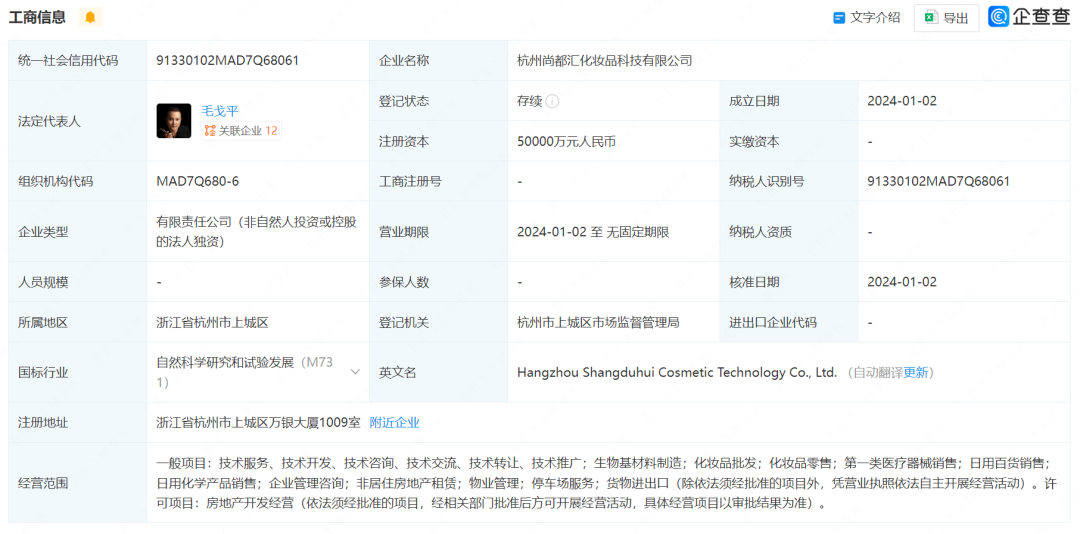Open the 导出 export button

946,18
